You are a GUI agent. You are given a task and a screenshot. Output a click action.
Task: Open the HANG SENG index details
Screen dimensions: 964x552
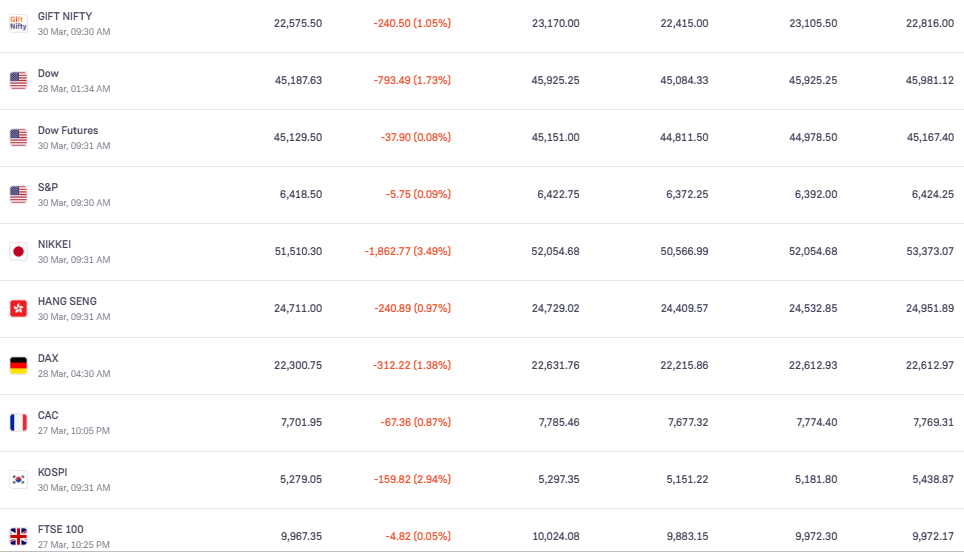67,301
